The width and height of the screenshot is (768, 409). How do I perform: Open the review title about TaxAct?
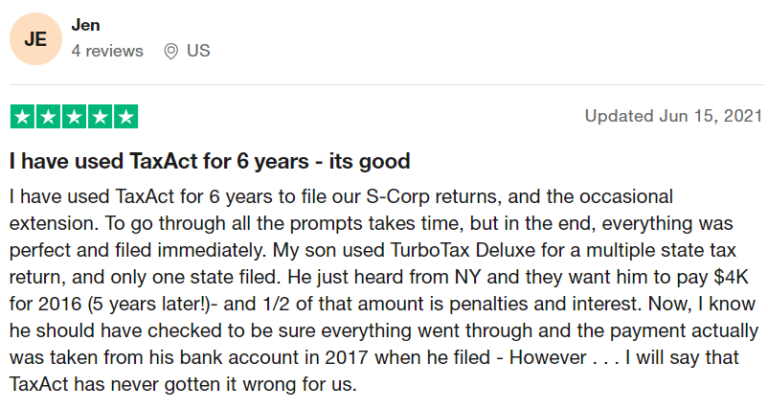[210, 161]
